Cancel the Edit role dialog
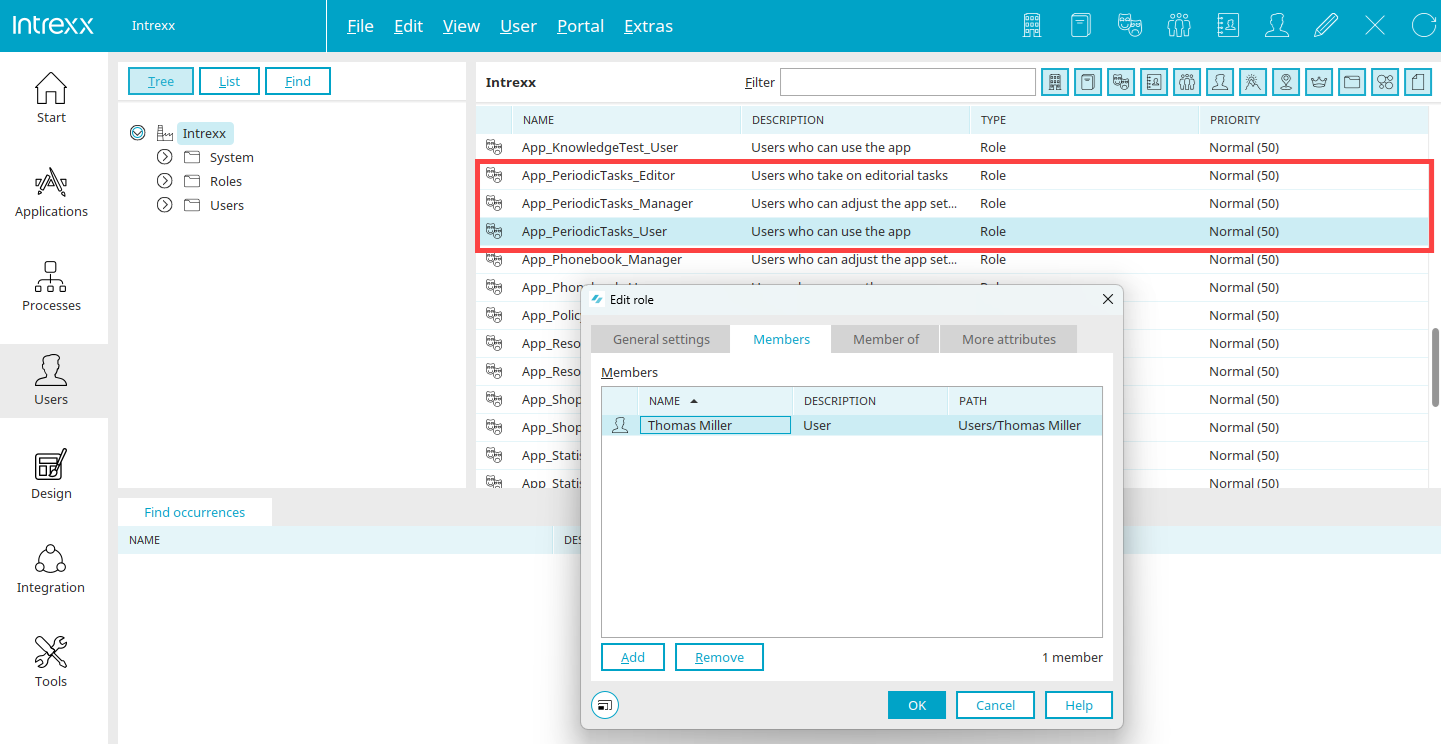The image size is (1441, 744). (995, 705)
